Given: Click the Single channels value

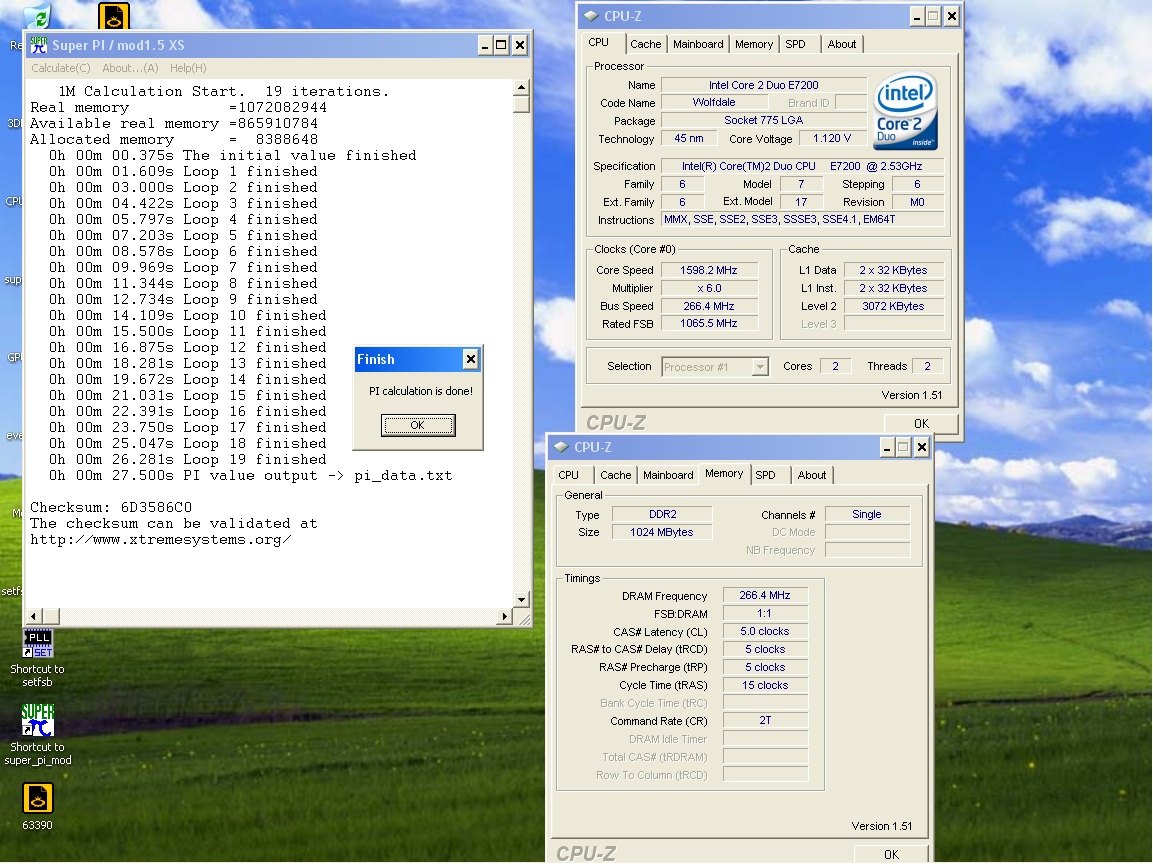Looking at the screenshot, I should click(867, 514).
